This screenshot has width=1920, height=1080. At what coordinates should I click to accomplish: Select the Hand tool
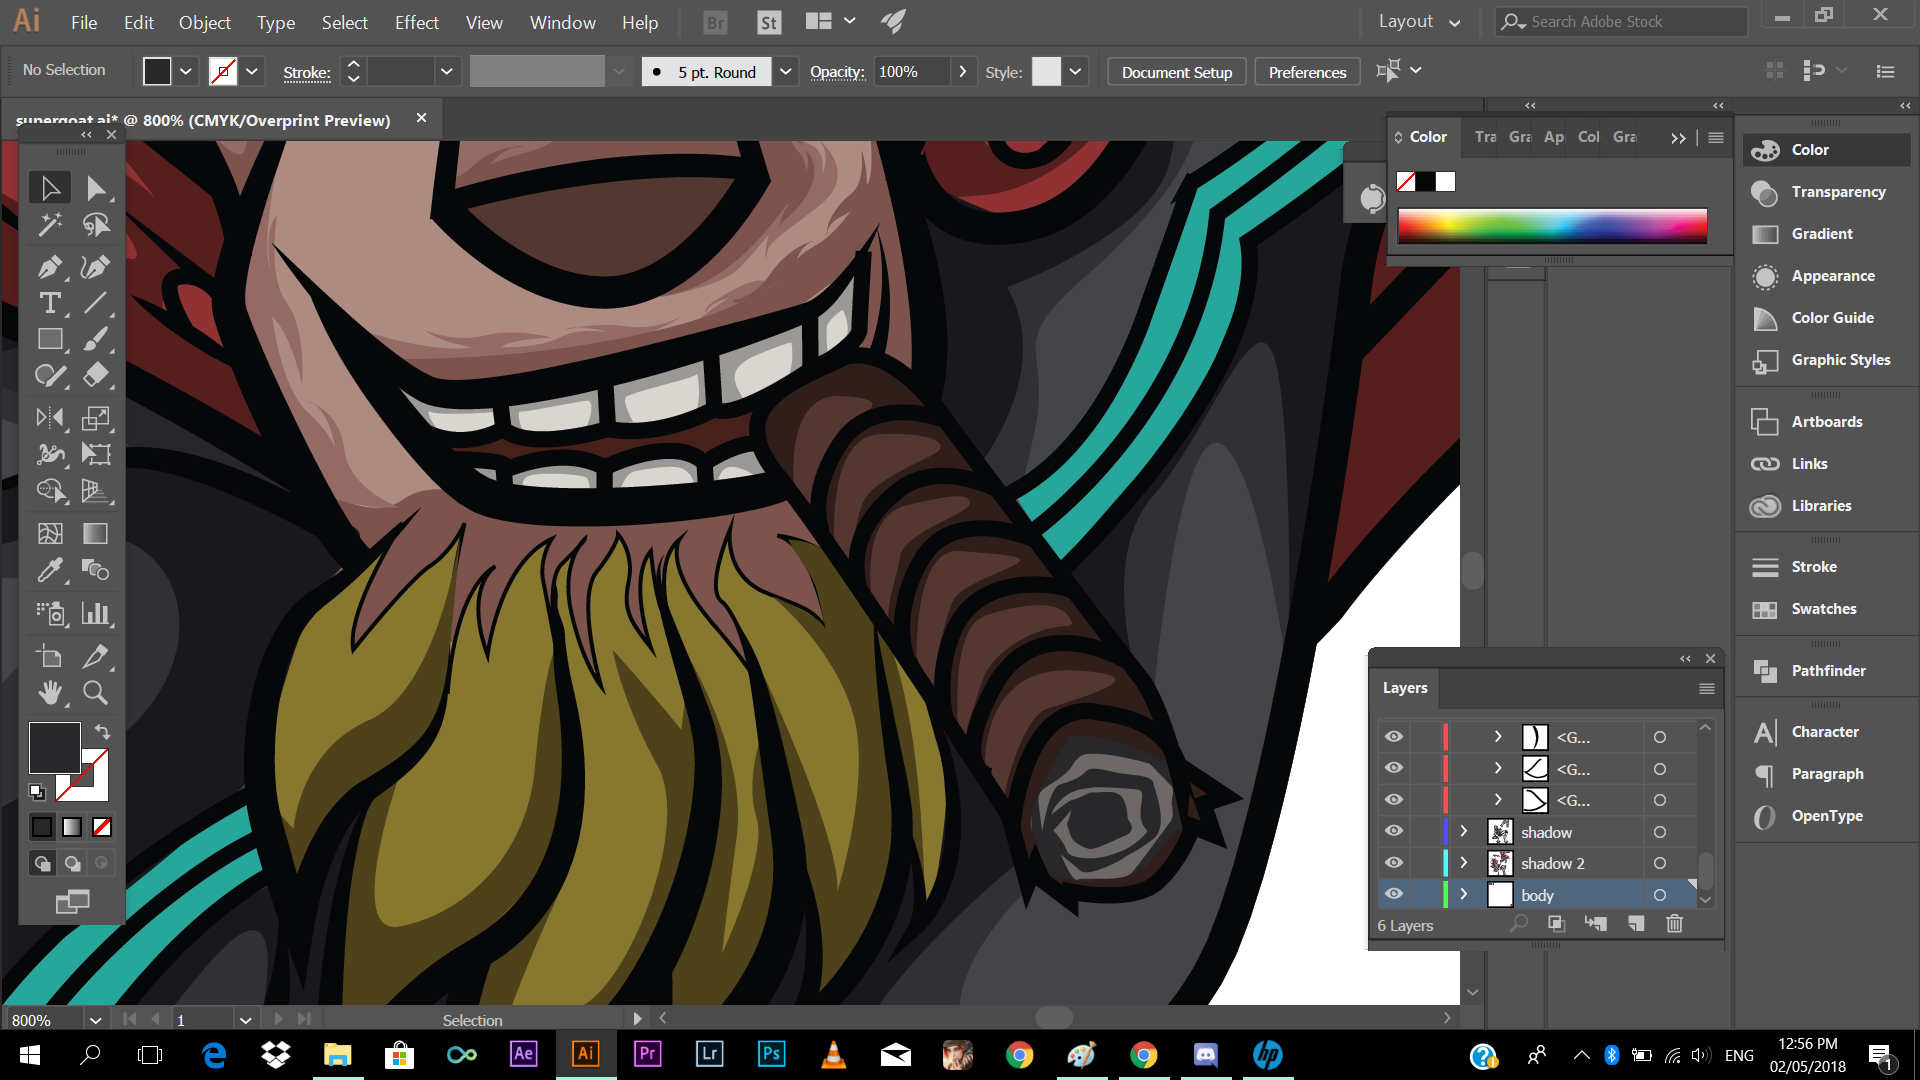point(49,693)
